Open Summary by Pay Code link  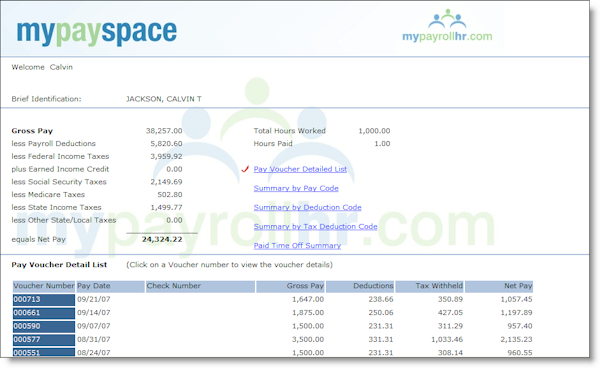296,188
